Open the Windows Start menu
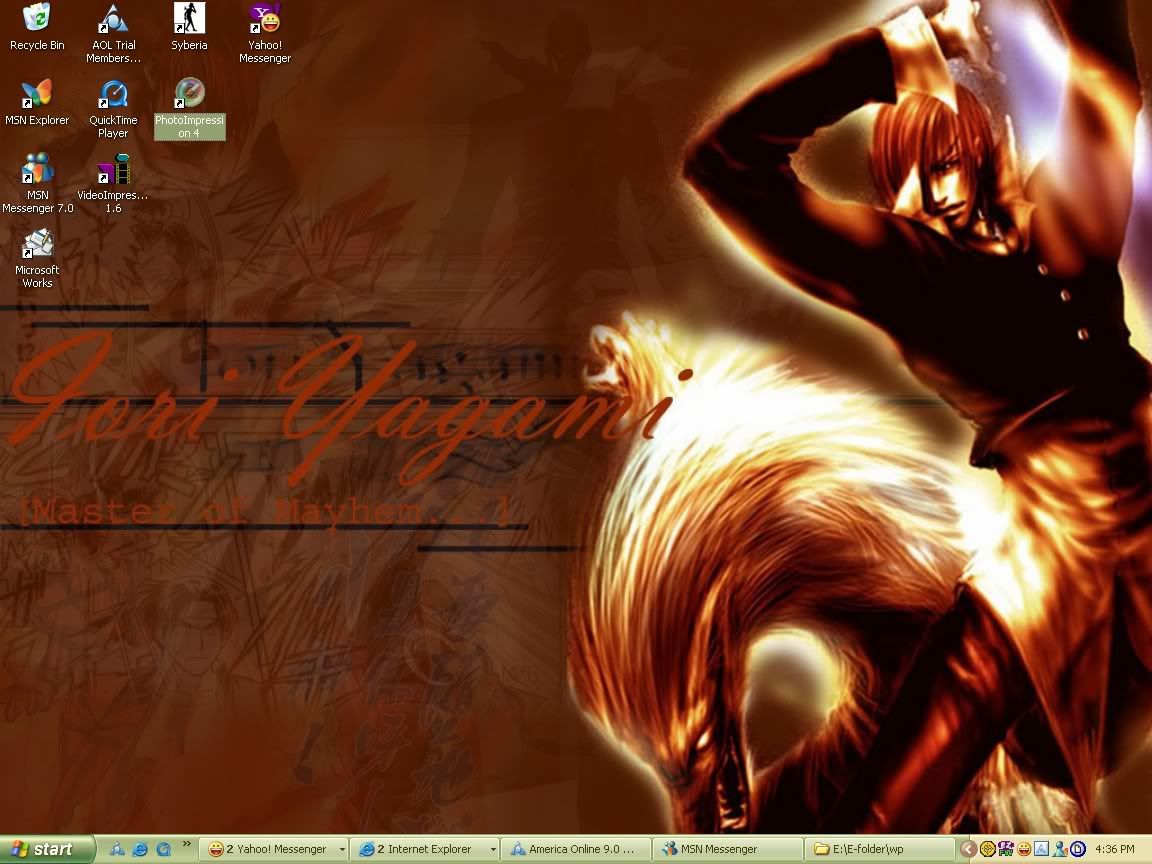The height and width of the screenshot is (864, 1152). point(47,849)
